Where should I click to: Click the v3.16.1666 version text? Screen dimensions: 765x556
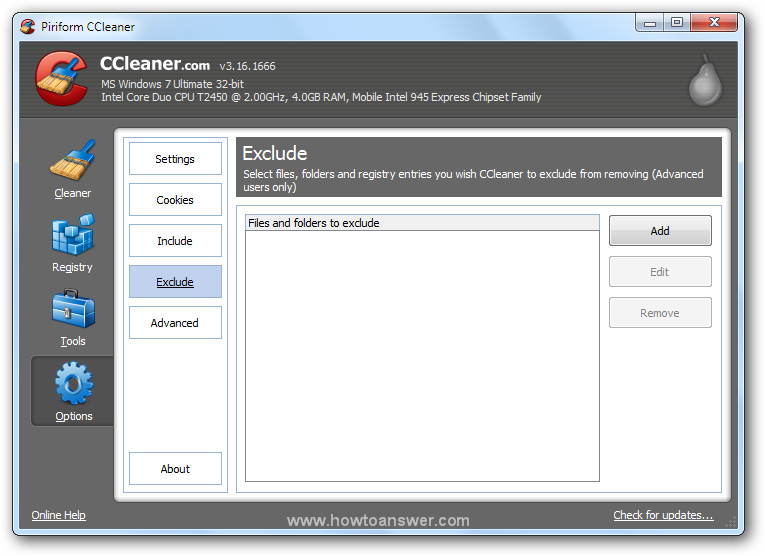(247, 66)
